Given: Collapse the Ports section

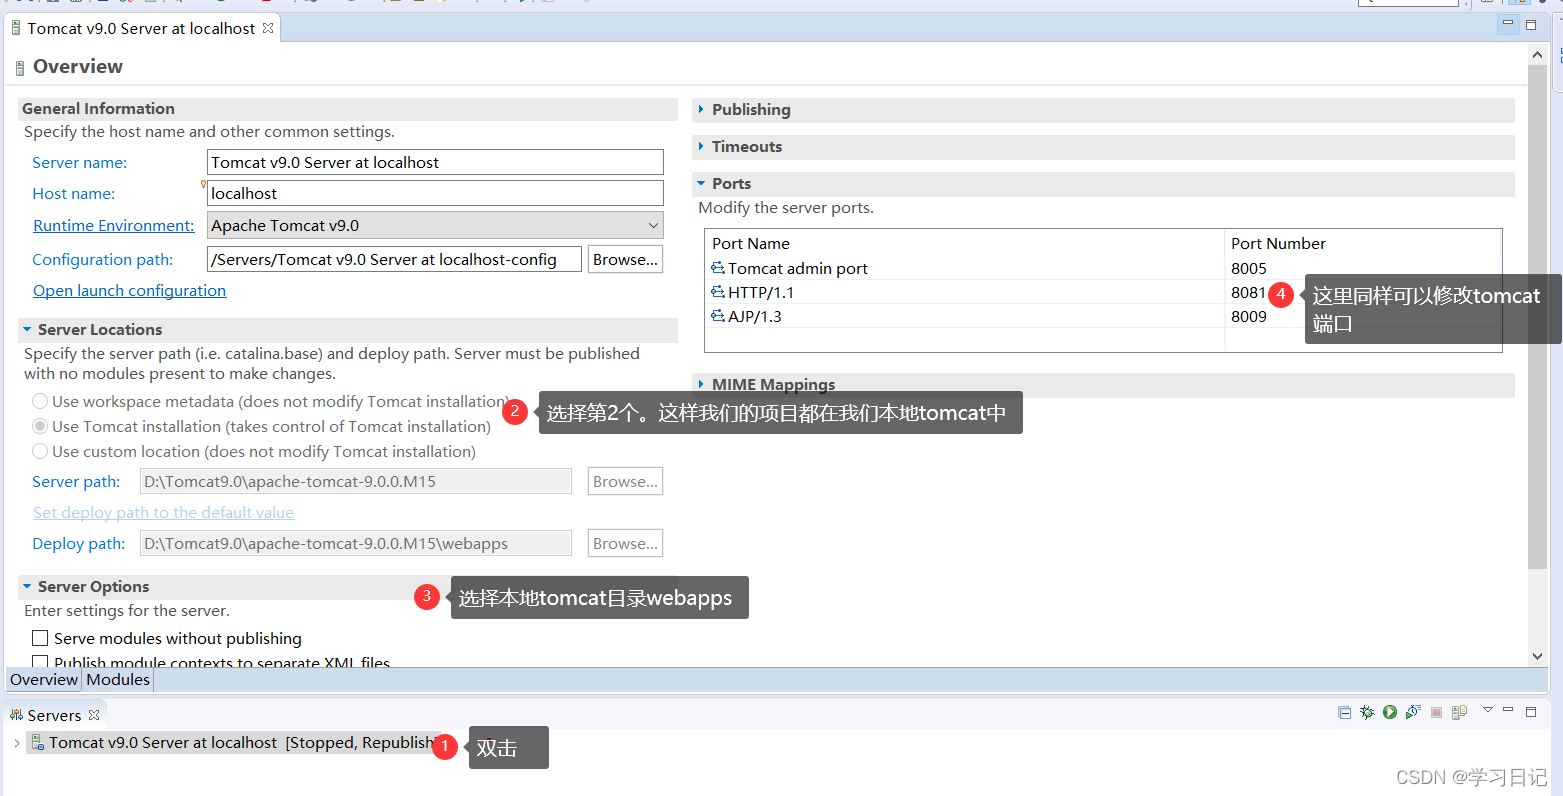Looking at the screenshot, I should coord(701,183).
